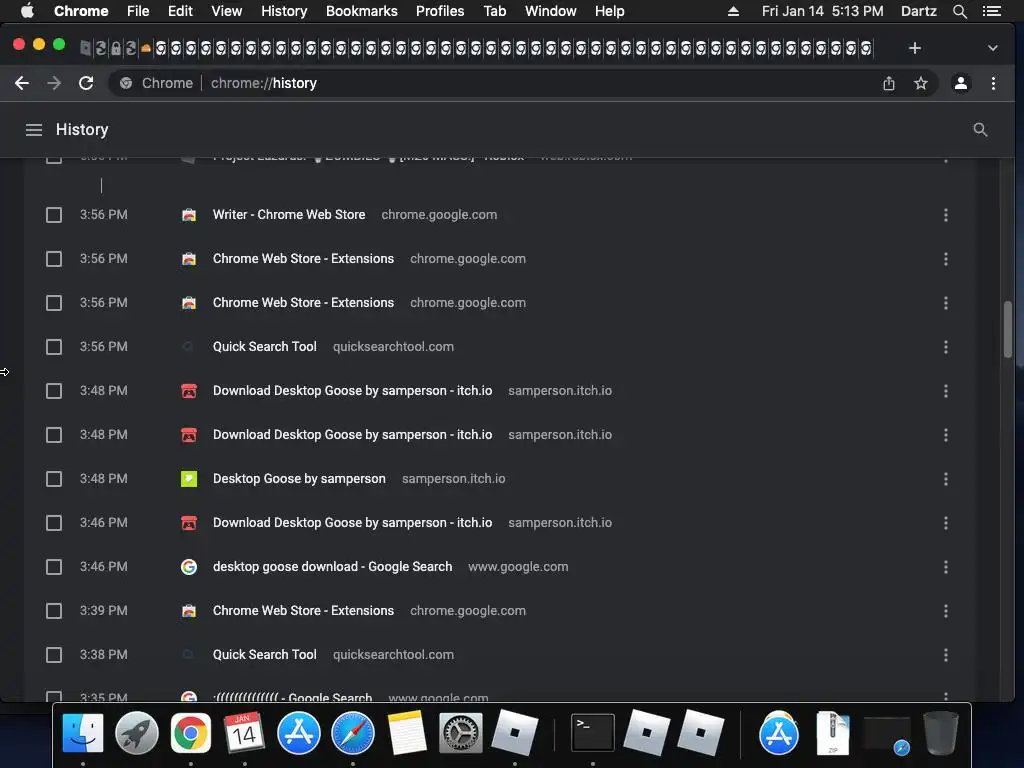Viewport: 1024px width, 768px height.
Task: Open desktop goose download - Google Search link
Action: [332, 567]
